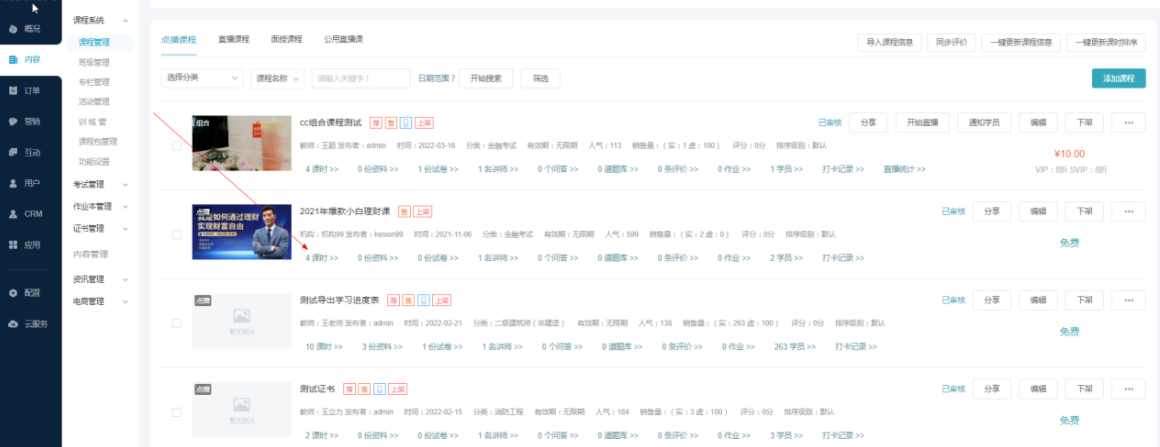The image size is (1160, 447).
Task: Open the 选择分类 category dropdown
Action: coord(202,78)
